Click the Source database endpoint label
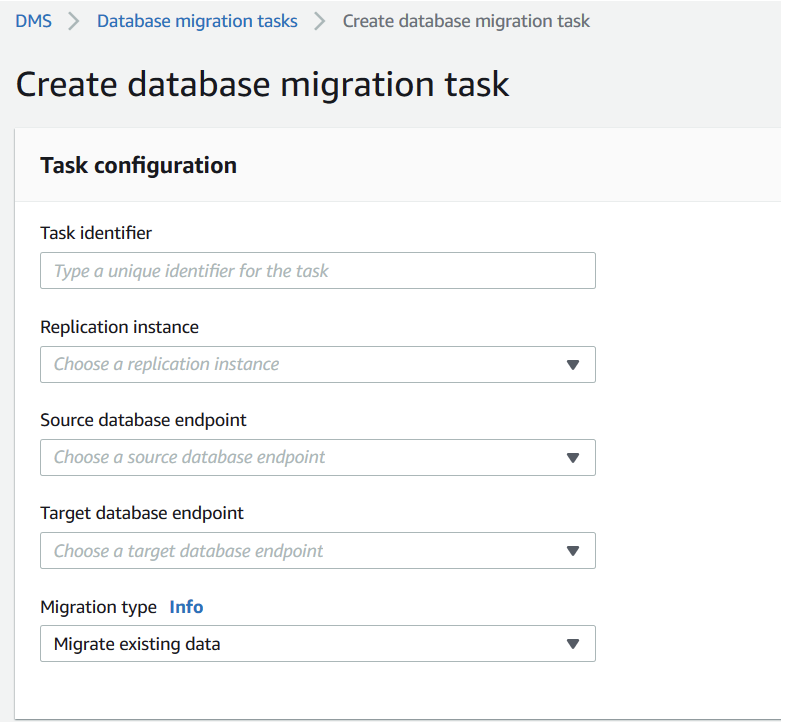The height and width of the screenshot is (722, 801). [143, 420]
